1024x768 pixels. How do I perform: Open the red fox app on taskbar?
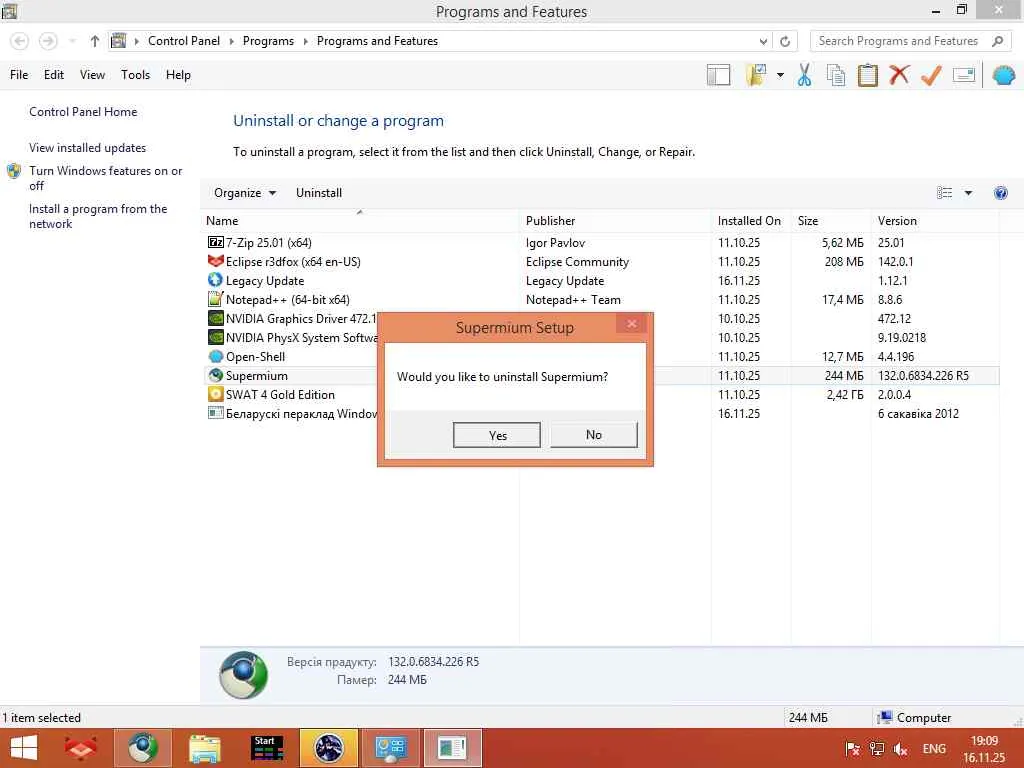(x=80, y=748)
